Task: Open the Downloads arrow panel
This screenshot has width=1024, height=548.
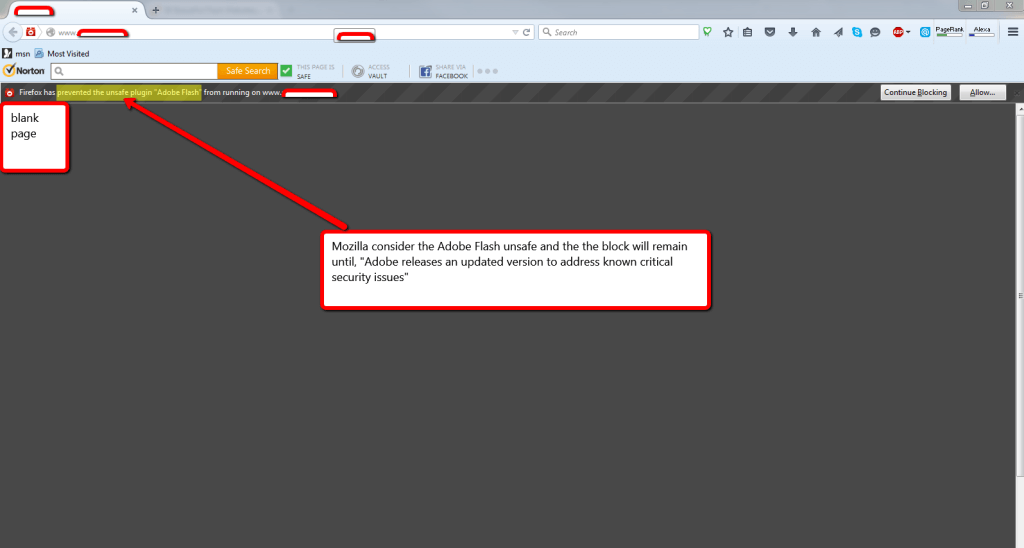Action: pyautogui.click(x=793, y=32)
